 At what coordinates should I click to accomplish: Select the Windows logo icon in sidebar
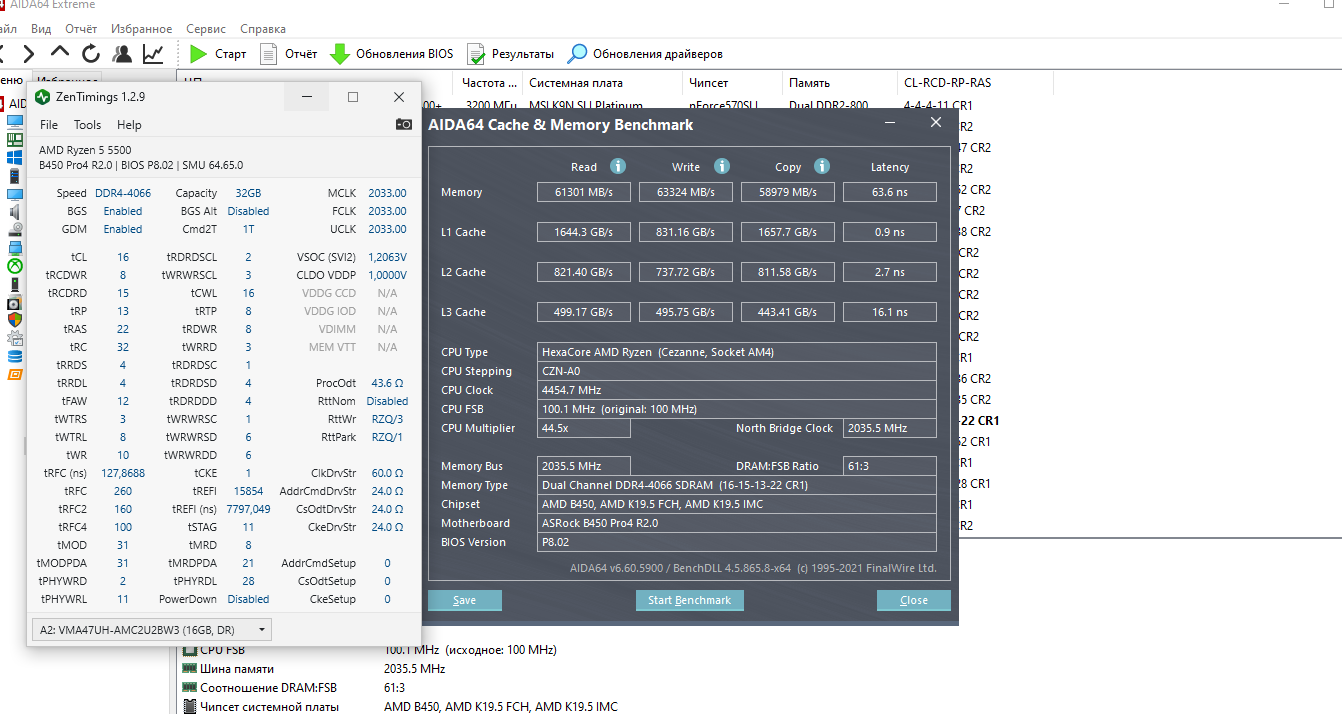[15, 157]
